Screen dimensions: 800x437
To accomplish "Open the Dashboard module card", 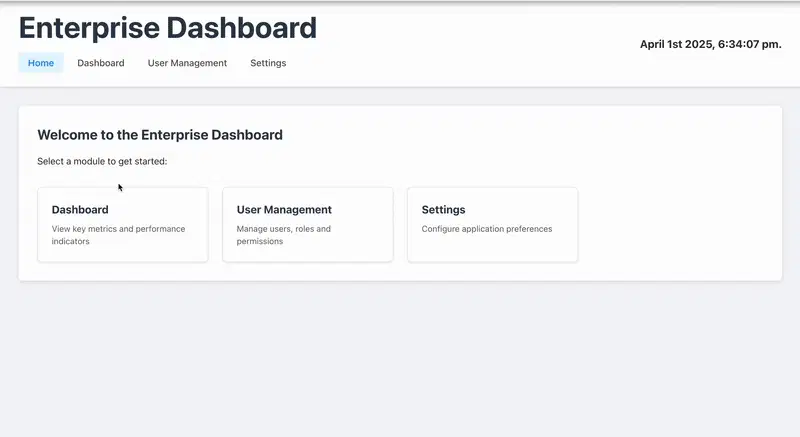I will (122, 224).
